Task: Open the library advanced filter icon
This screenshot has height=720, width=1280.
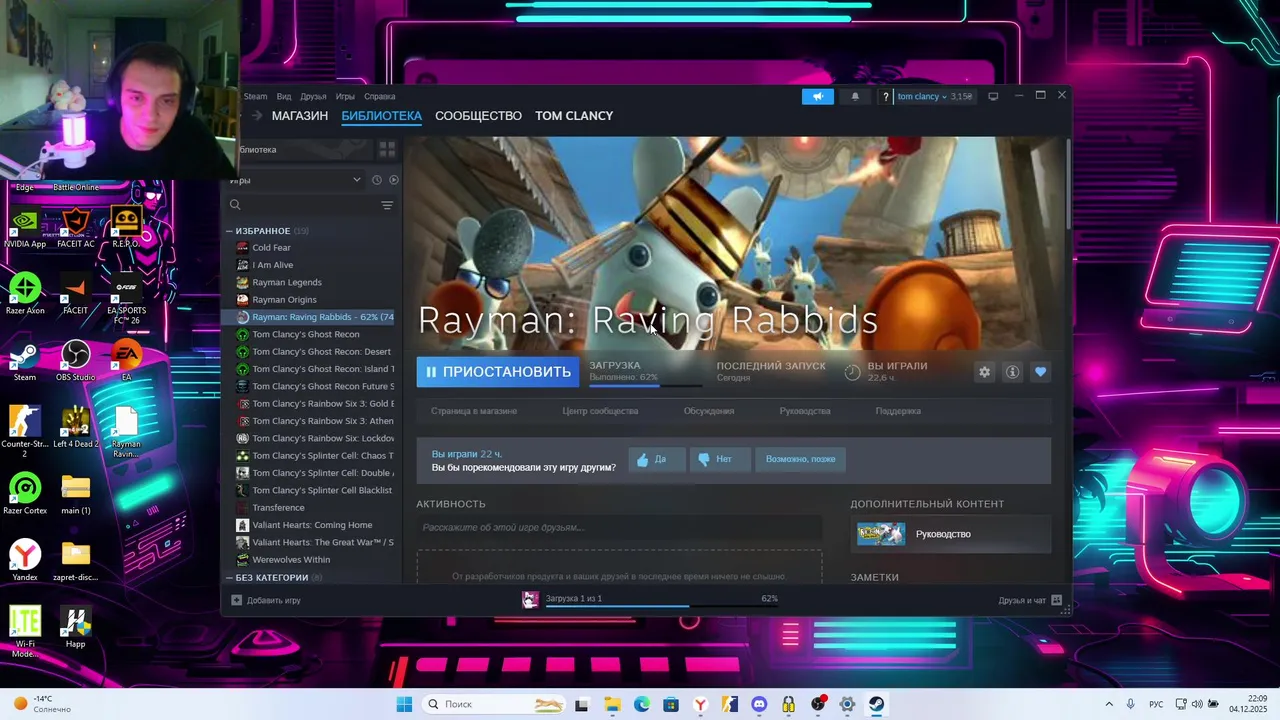Action: point(387,205)
